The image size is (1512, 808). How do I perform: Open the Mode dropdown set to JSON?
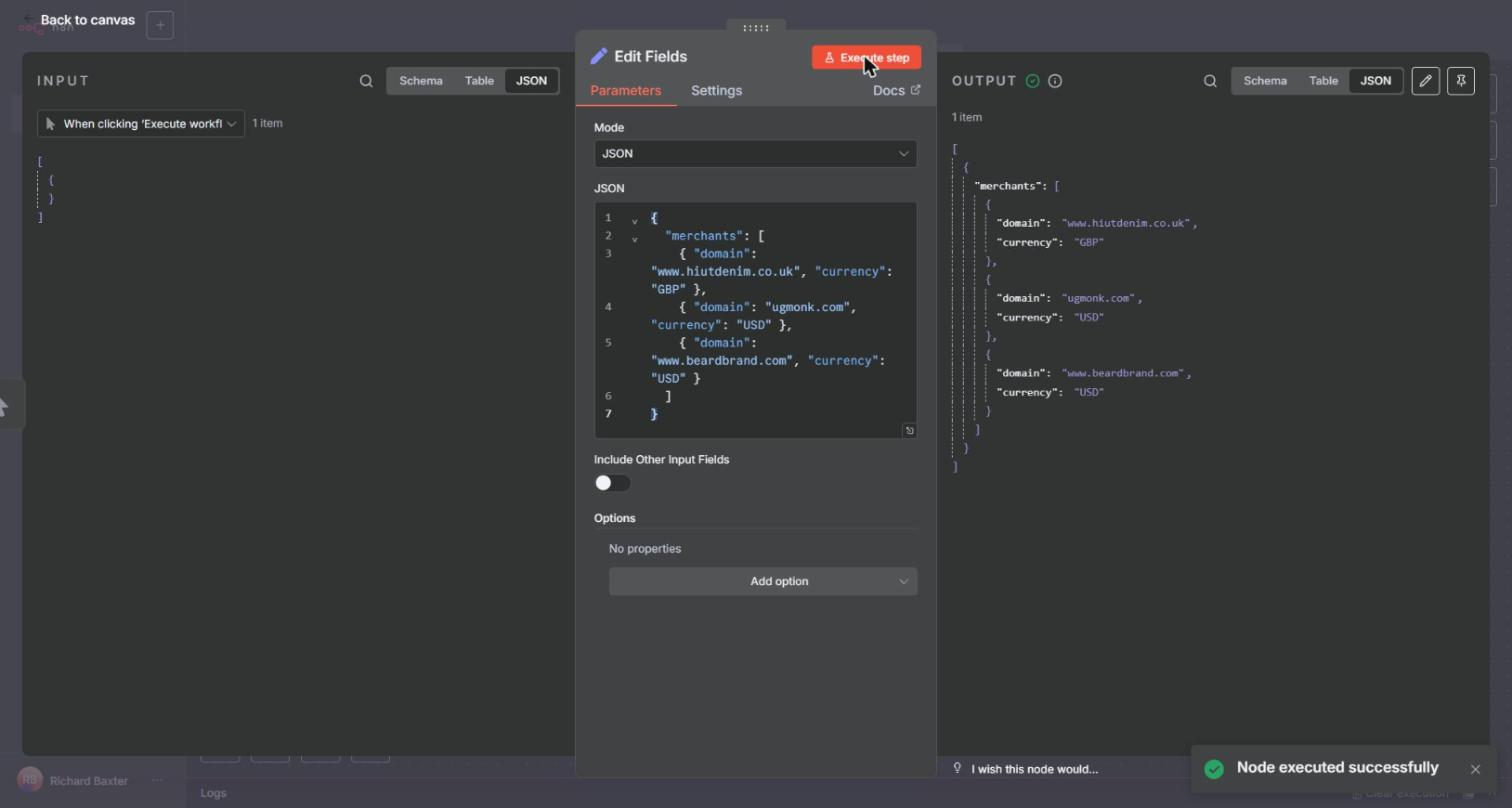coord(755,153)
